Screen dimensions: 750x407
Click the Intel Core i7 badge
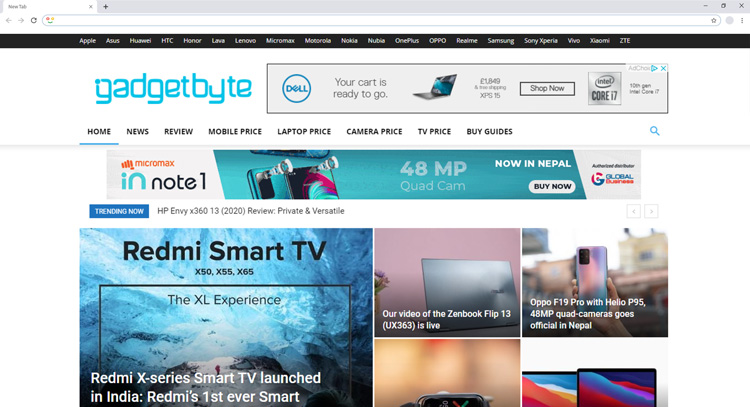pos(604,88)
